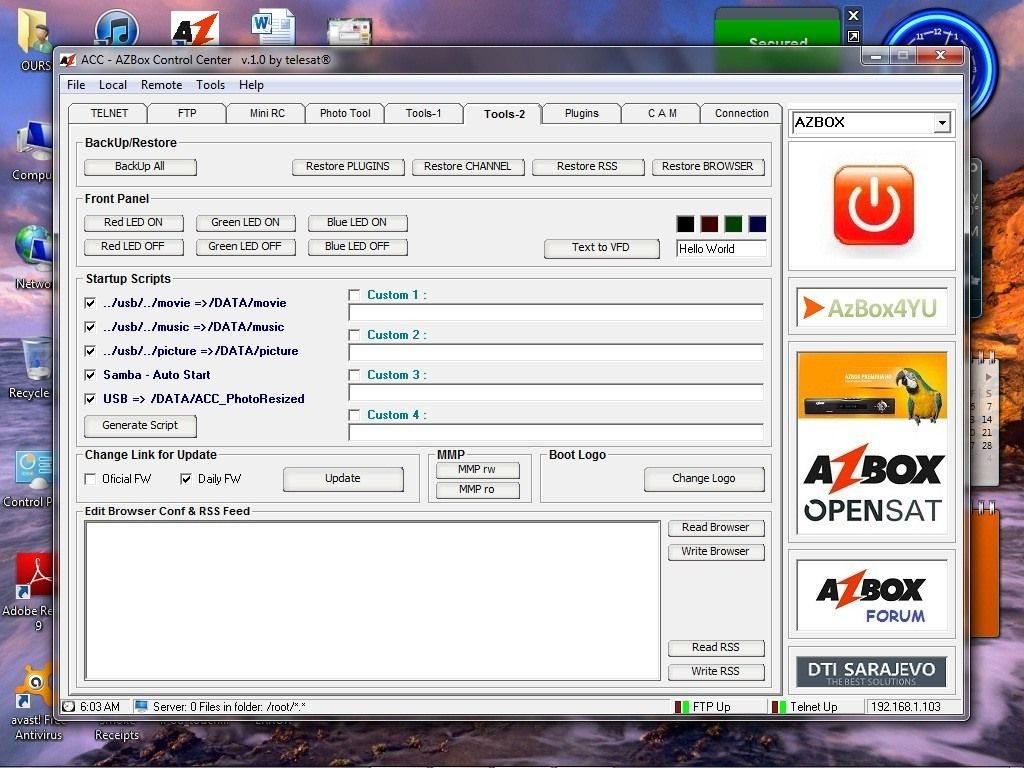The image size is (1024, 768).
Task: Enable the Custom 2 script checkbox
Action: point(354,335)
